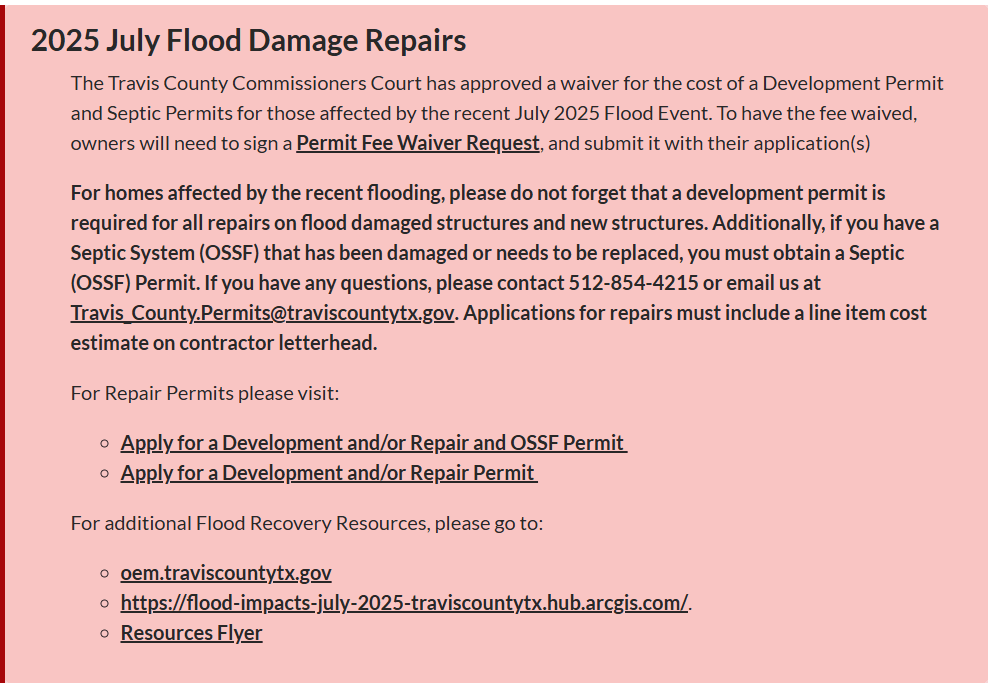Click the phone number 512-854-4215
The width and height of the screenshot is (996, 690).
633,283
